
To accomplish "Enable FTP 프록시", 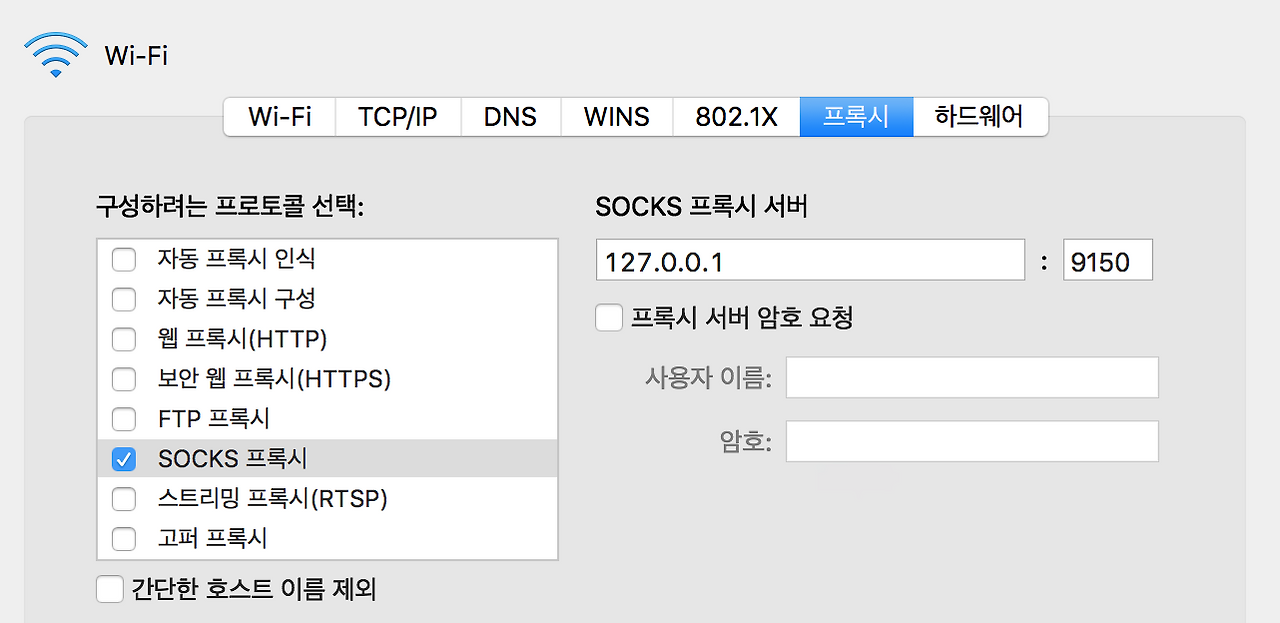I will point(124,419).
